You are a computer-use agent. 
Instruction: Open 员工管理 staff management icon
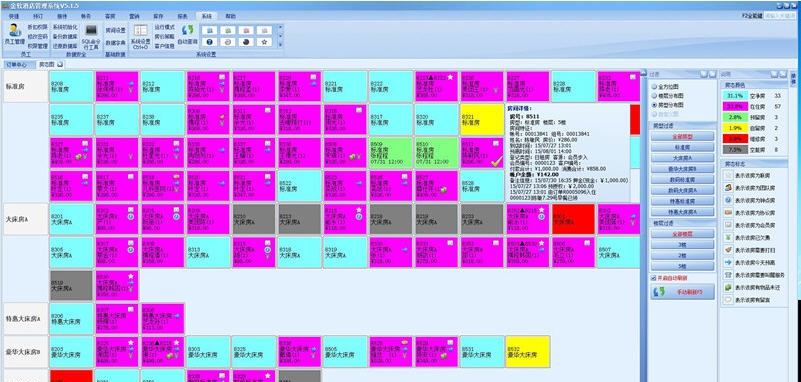coord(14,34)
